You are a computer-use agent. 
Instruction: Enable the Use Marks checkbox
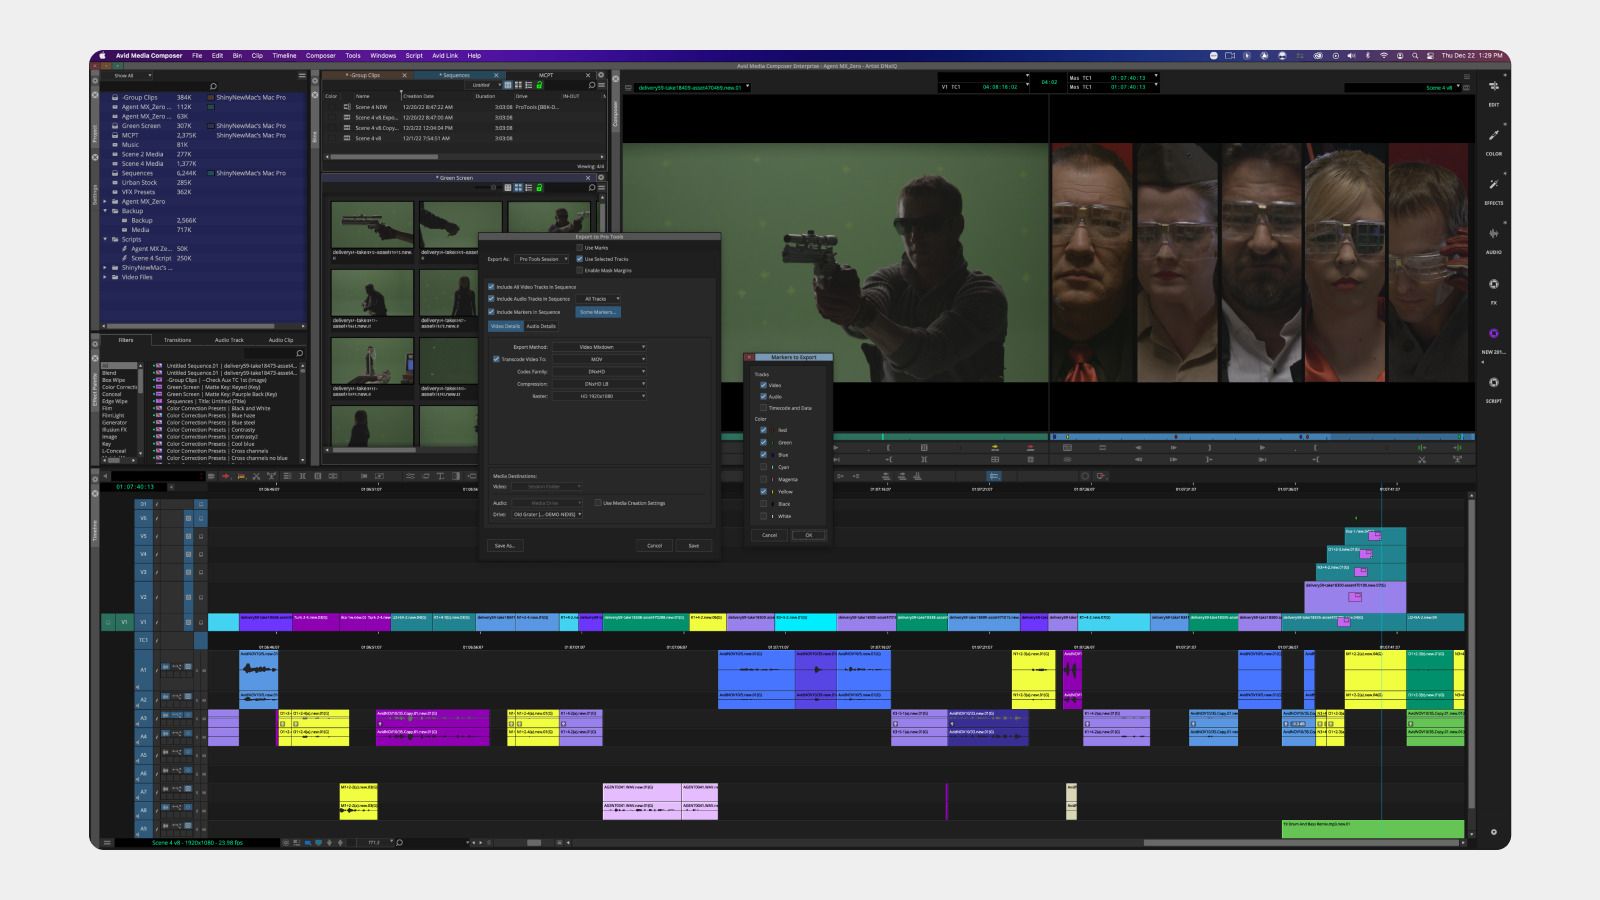pyautogui.click(x=578, y=247)
